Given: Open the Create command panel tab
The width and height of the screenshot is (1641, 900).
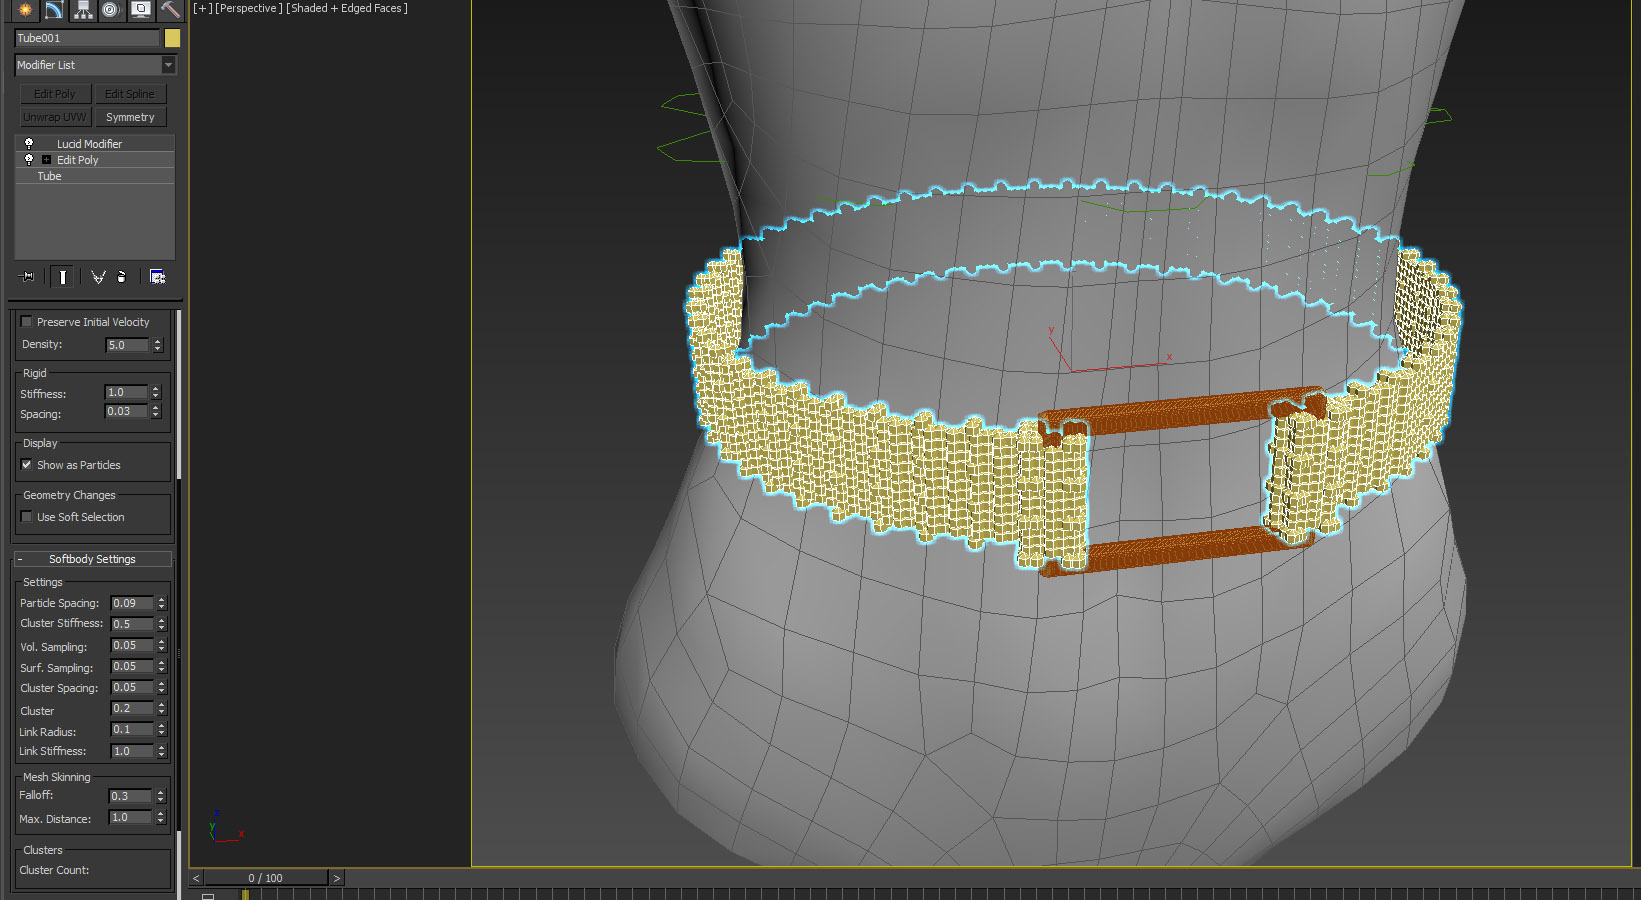Looking at the screenshot, I should 25,10.
